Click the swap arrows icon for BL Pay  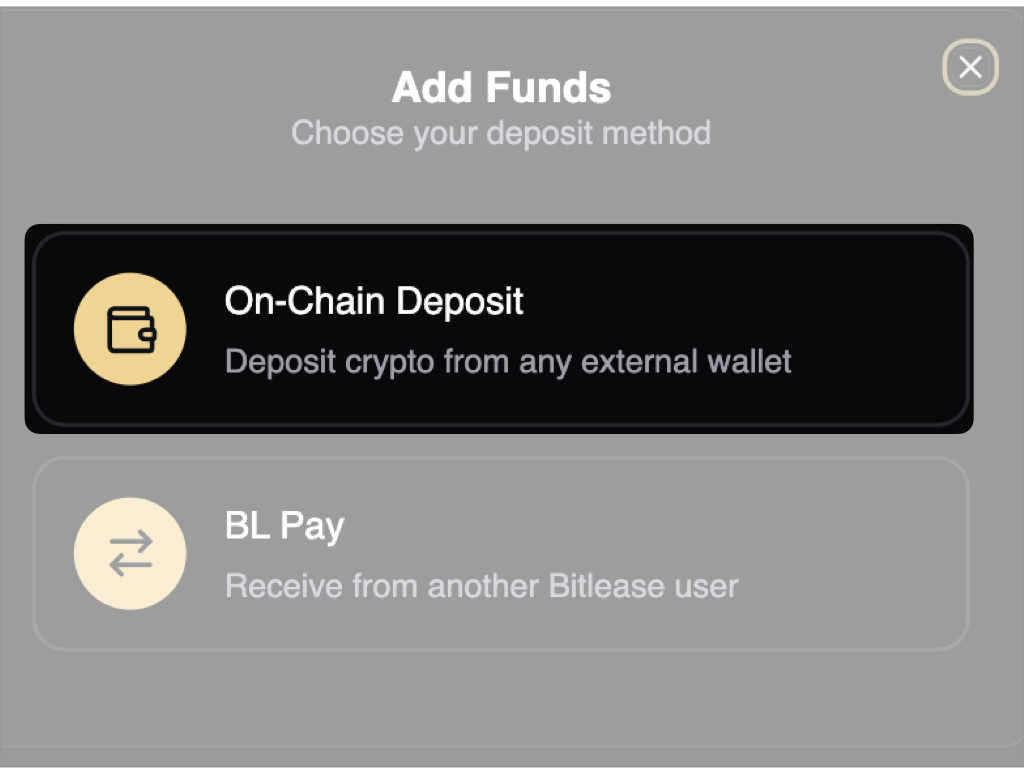130,553
